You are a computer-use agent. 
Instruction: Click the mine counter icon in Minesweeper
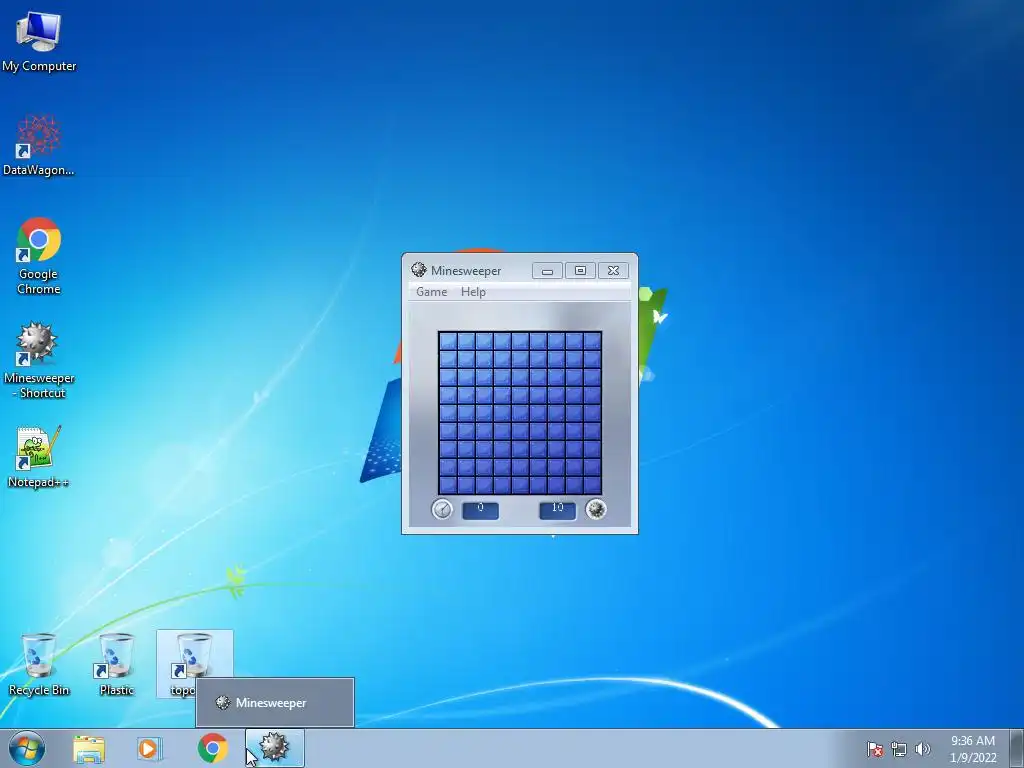click(x=596, y=509)
